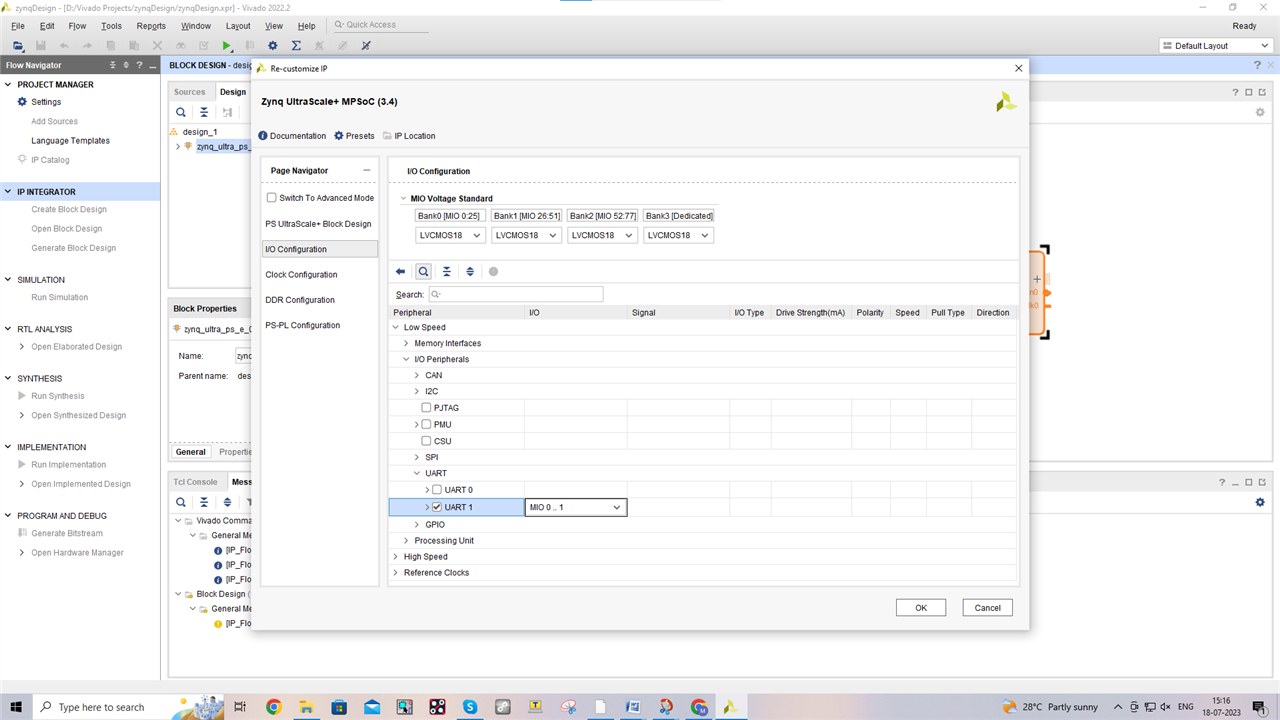Switch to the Tcl Console tab

point(195,482)
